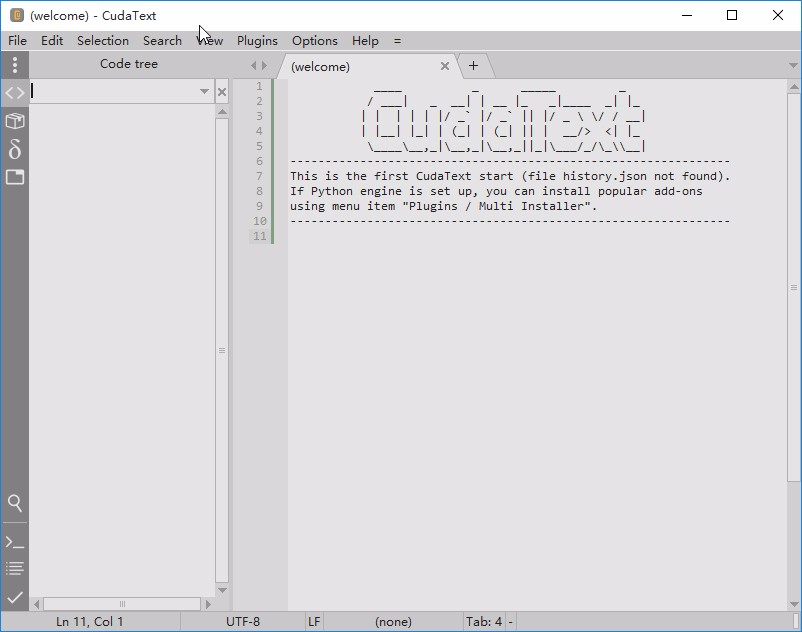
Task: Click the CudaText app icon in title bar
Action: click(x=17, y=15)
